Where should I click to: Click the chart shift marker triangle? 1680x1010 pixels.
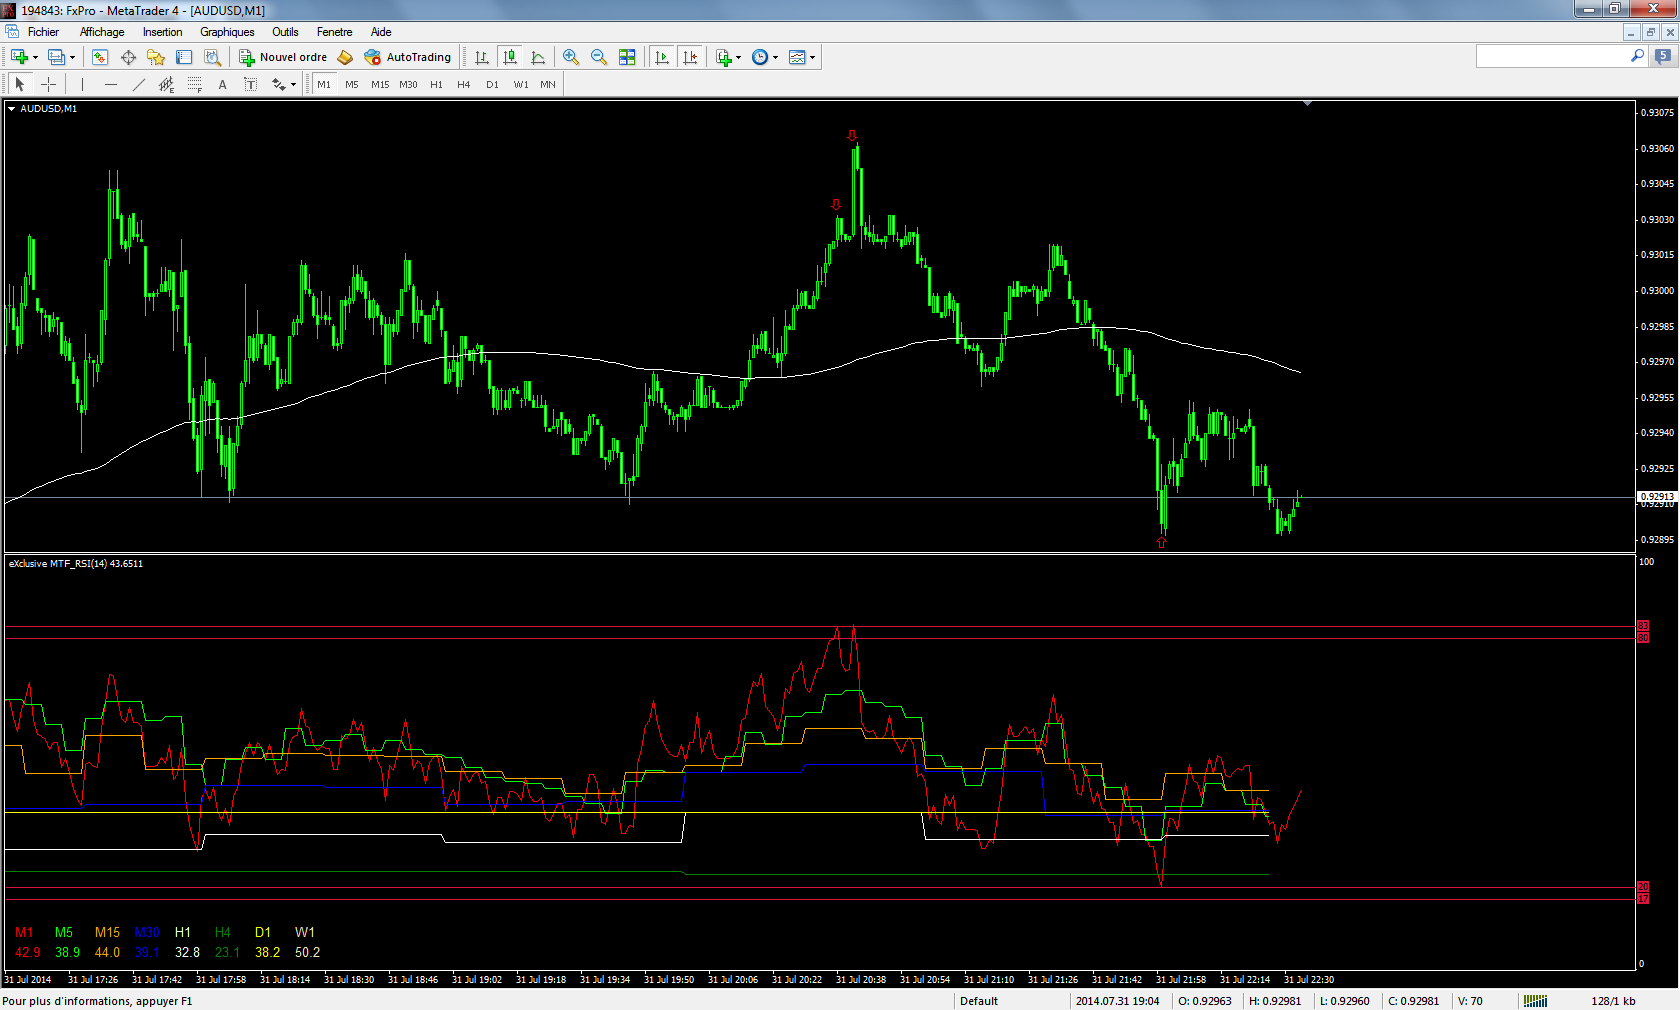pos(1307,103)
